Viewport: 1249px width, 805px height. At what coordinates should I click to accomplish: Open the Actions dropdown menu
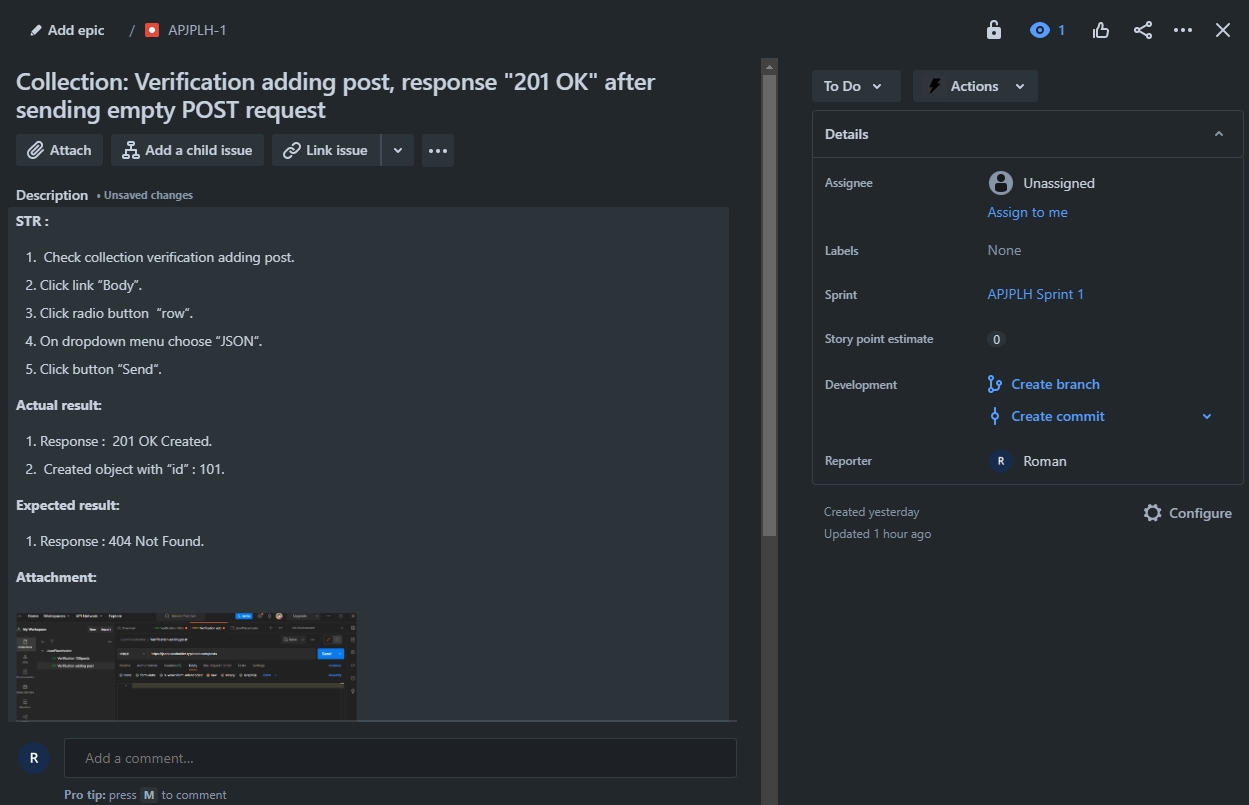(x=974, y=86)
